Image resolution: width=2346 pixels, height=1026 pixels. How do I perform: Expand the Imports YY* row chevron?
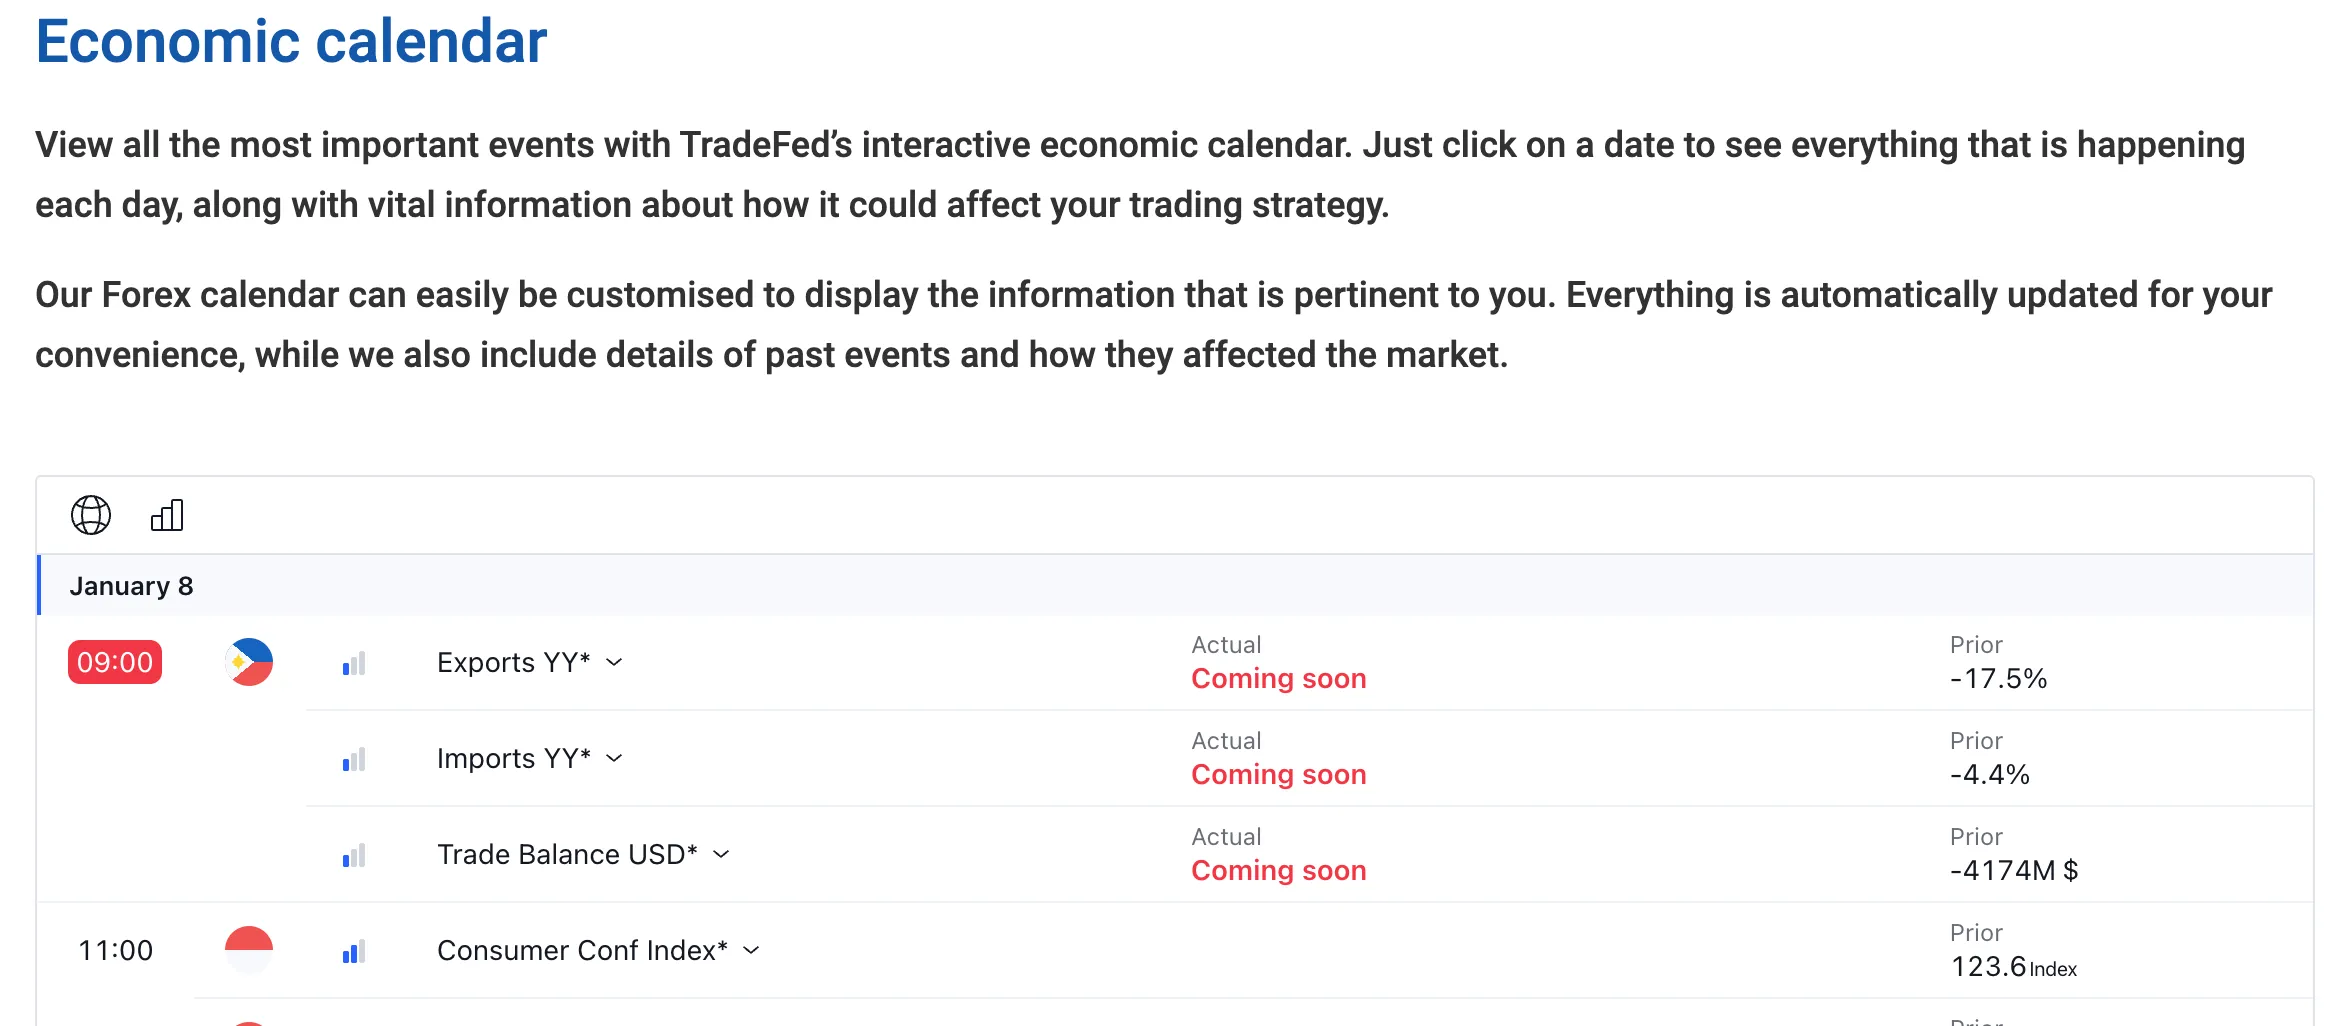pyautogui.click(x=614, y=758)
